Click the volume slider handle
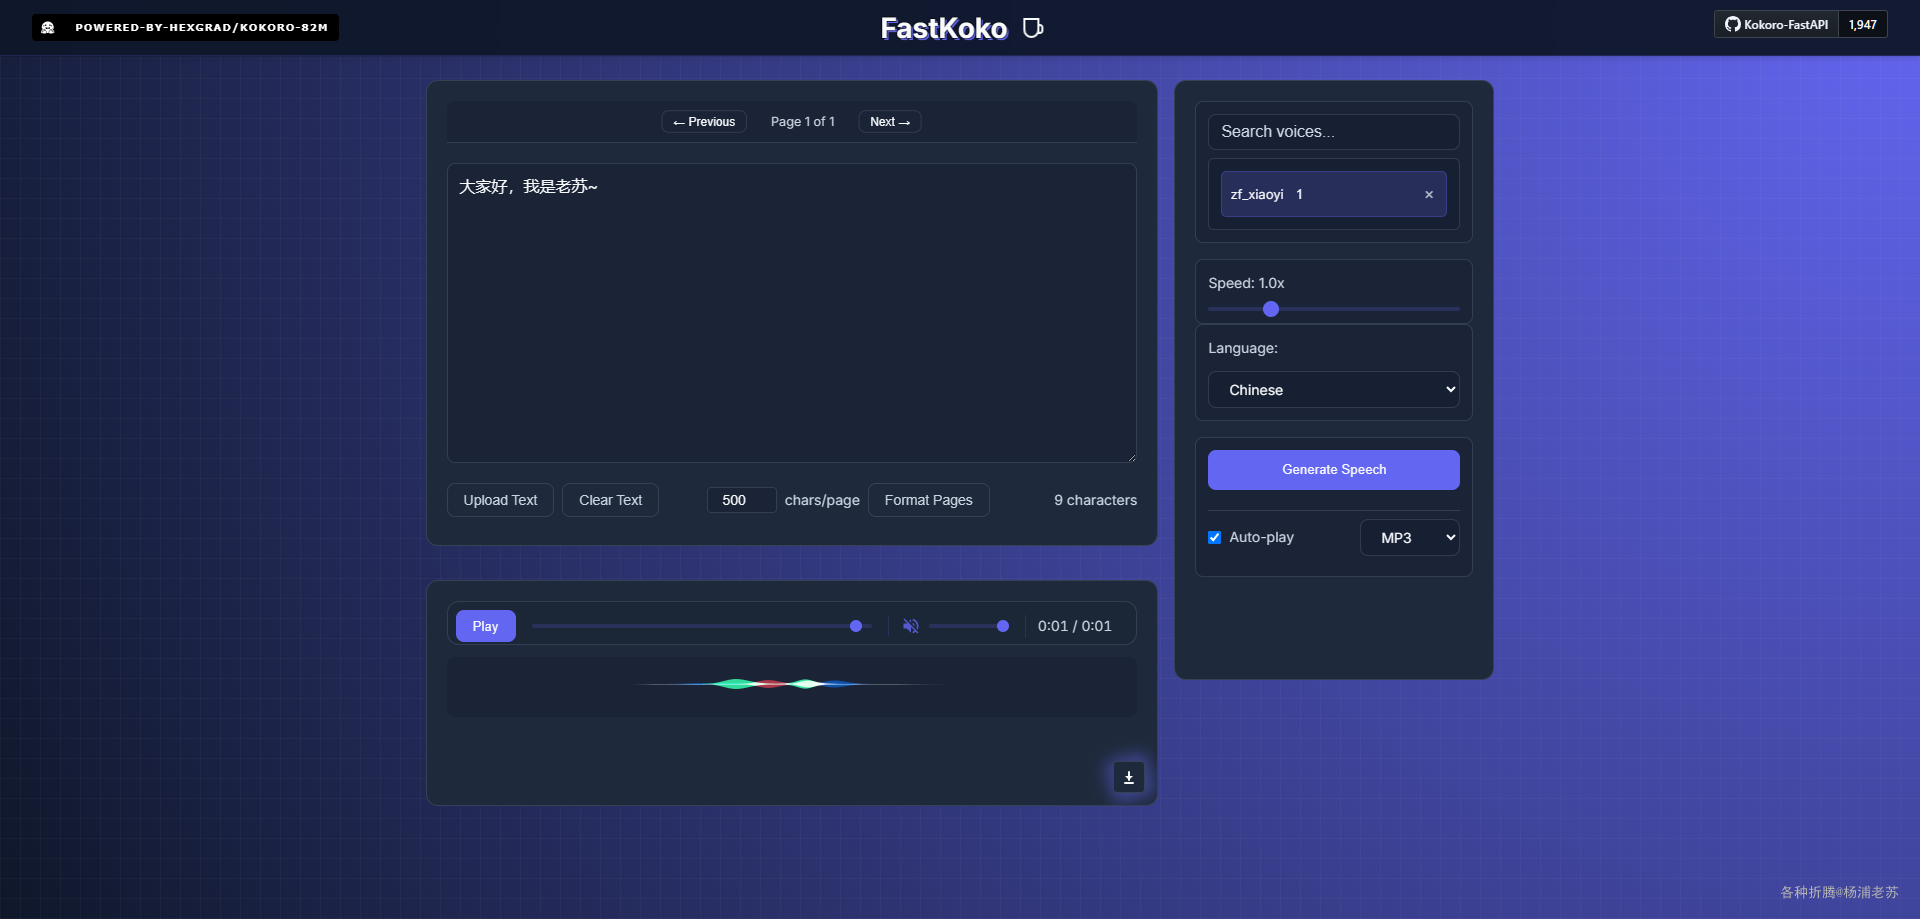 click(1003, 626)
